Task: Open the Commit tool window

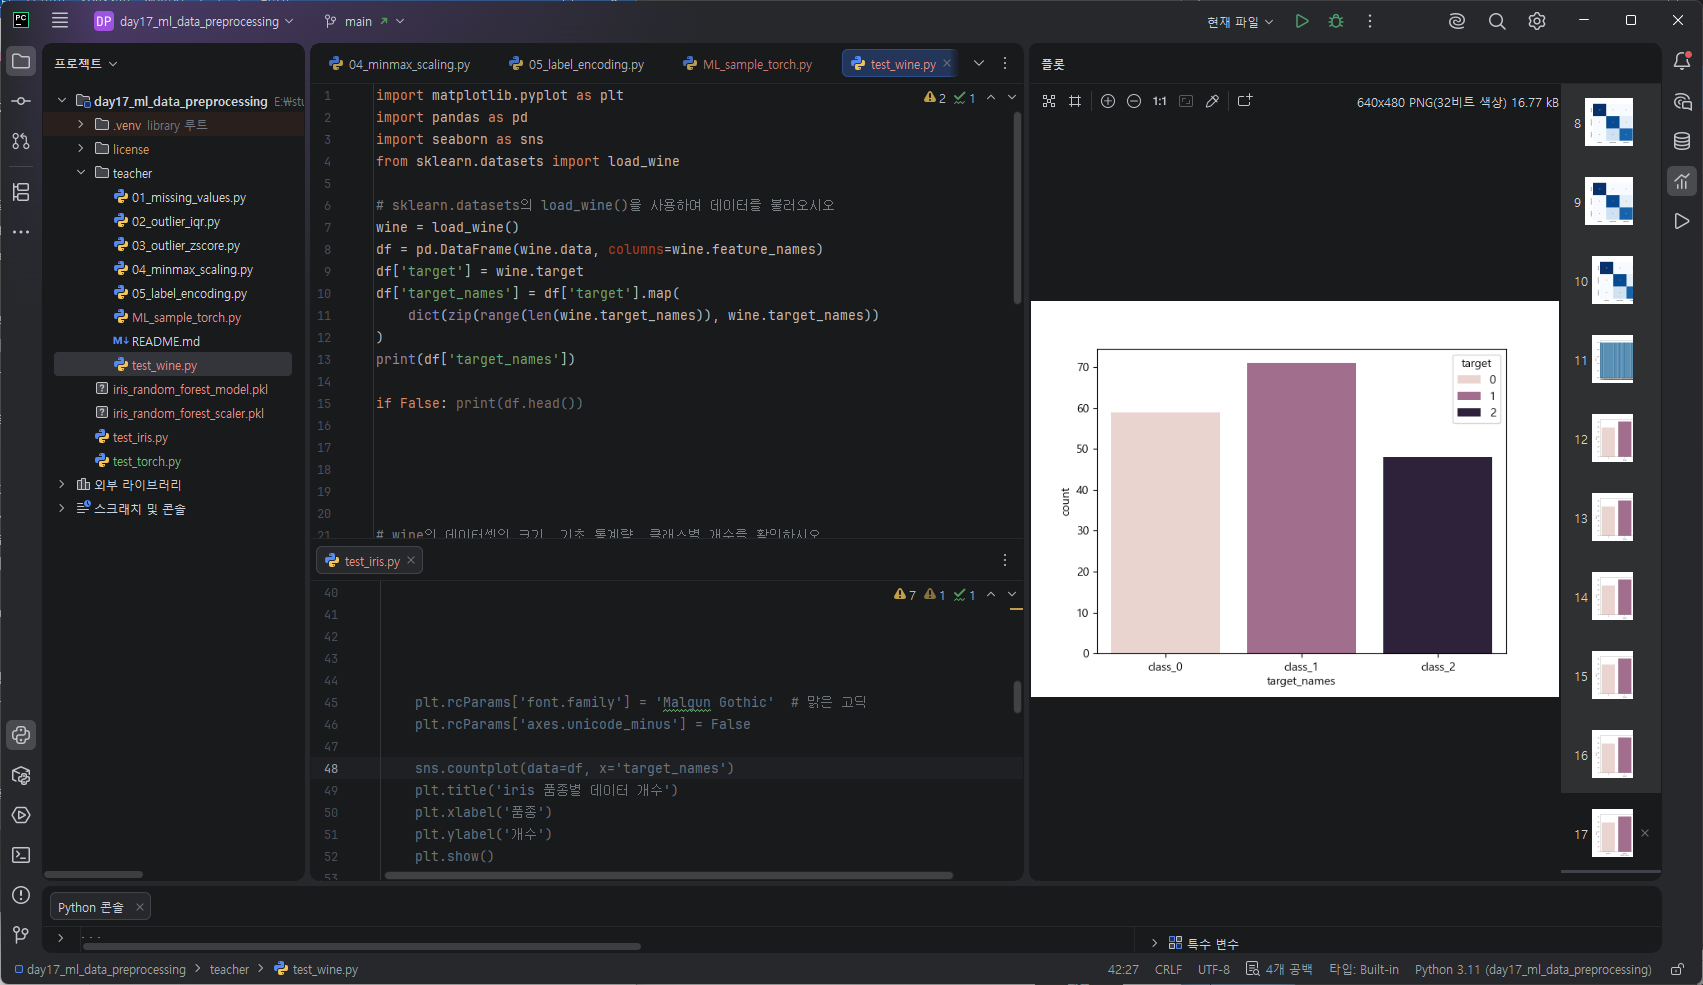Action: click(x=21, y=101)
